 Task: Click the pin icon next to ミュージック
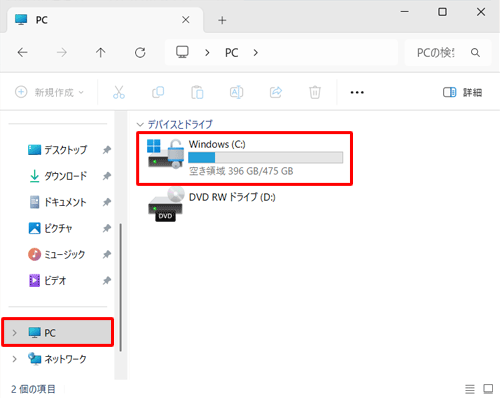tap(106, 255)
